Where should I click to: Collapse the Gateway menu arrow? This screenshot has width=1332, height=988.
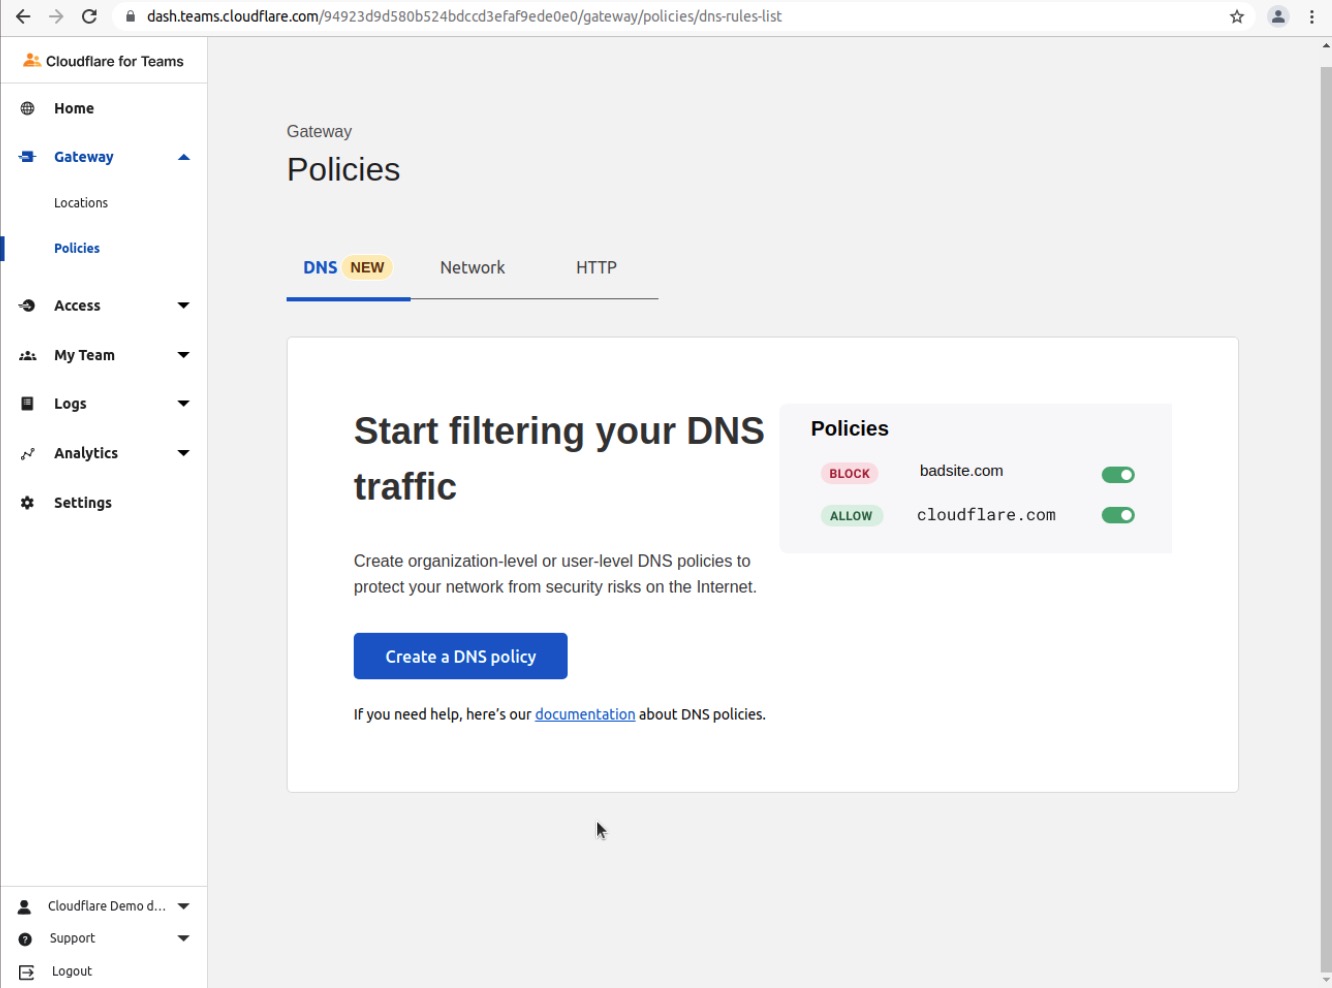184,157
